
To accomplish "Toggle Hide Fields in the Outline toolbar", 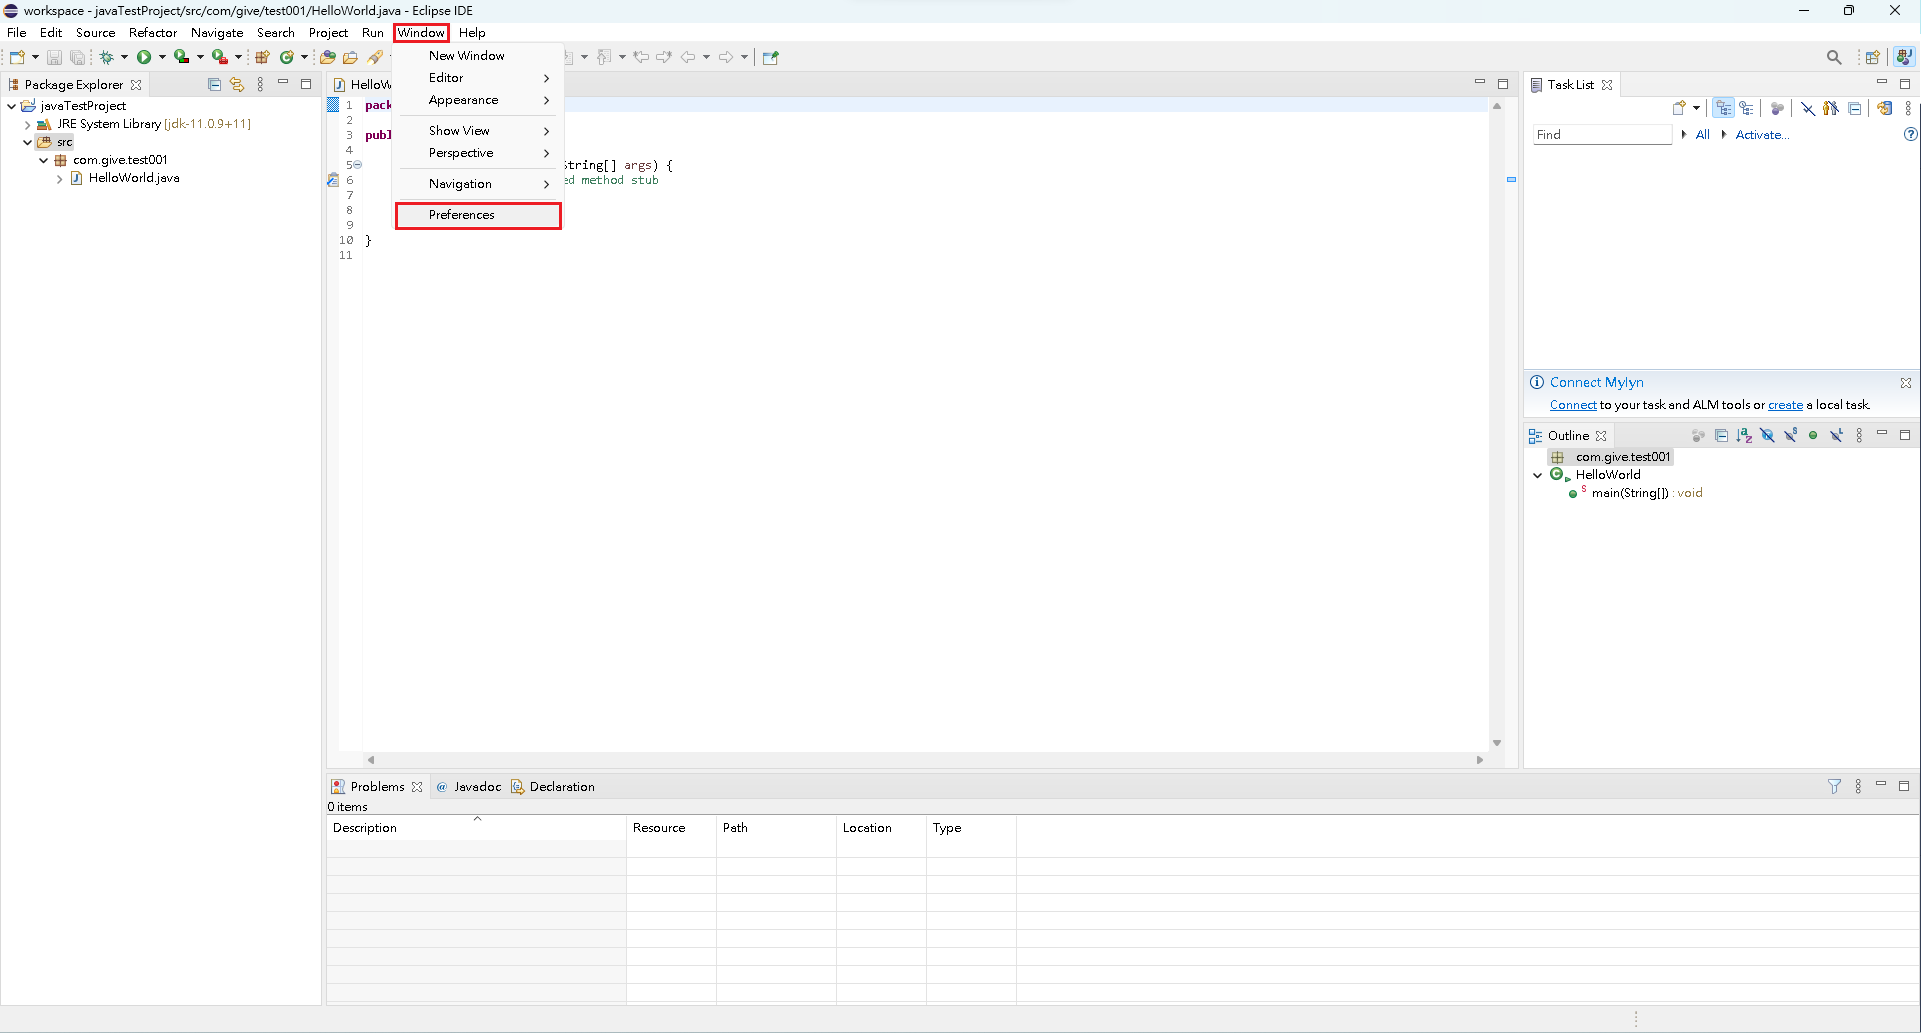I will [x=1767, y=436].
